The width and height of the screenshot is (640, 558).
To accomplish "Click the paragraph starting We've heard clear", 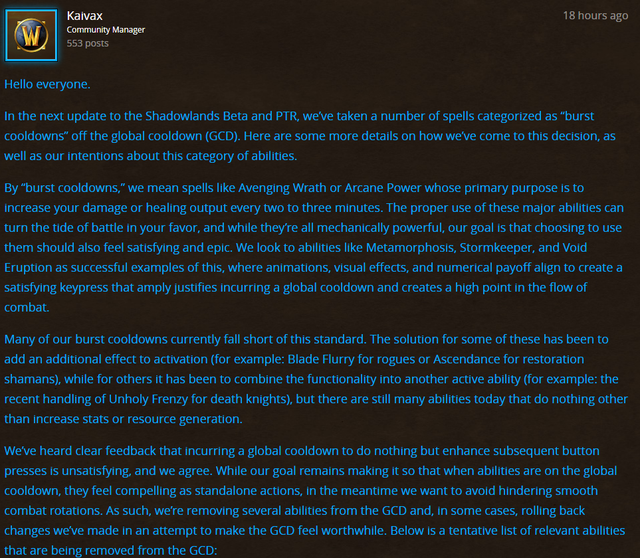I will [x=315, y=500].
